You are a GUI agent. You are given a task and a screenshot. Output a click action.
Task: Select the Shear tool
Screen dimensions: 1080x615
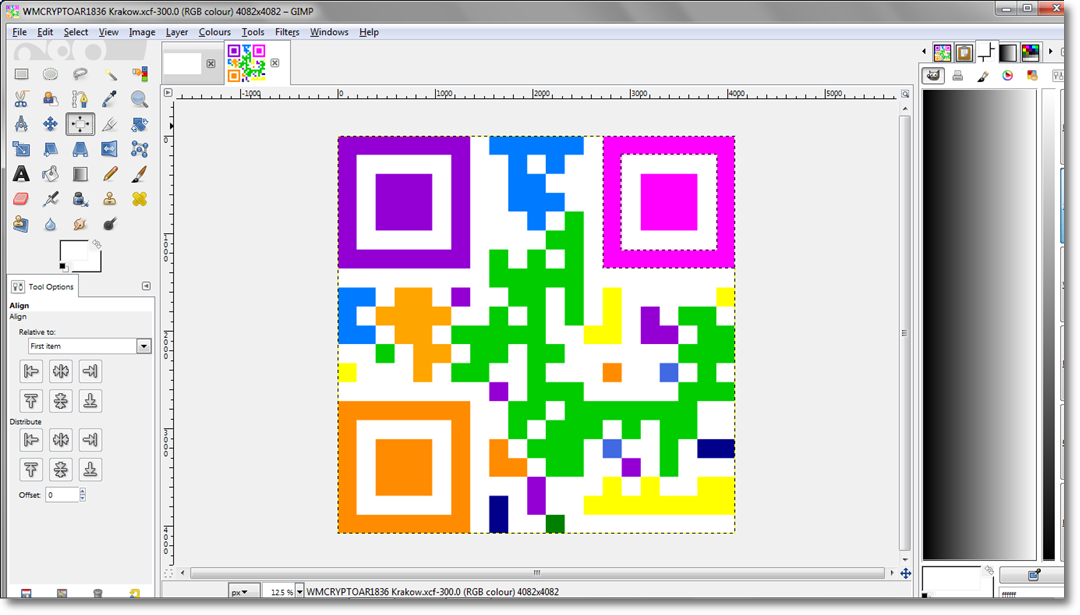tap(50, 149)
